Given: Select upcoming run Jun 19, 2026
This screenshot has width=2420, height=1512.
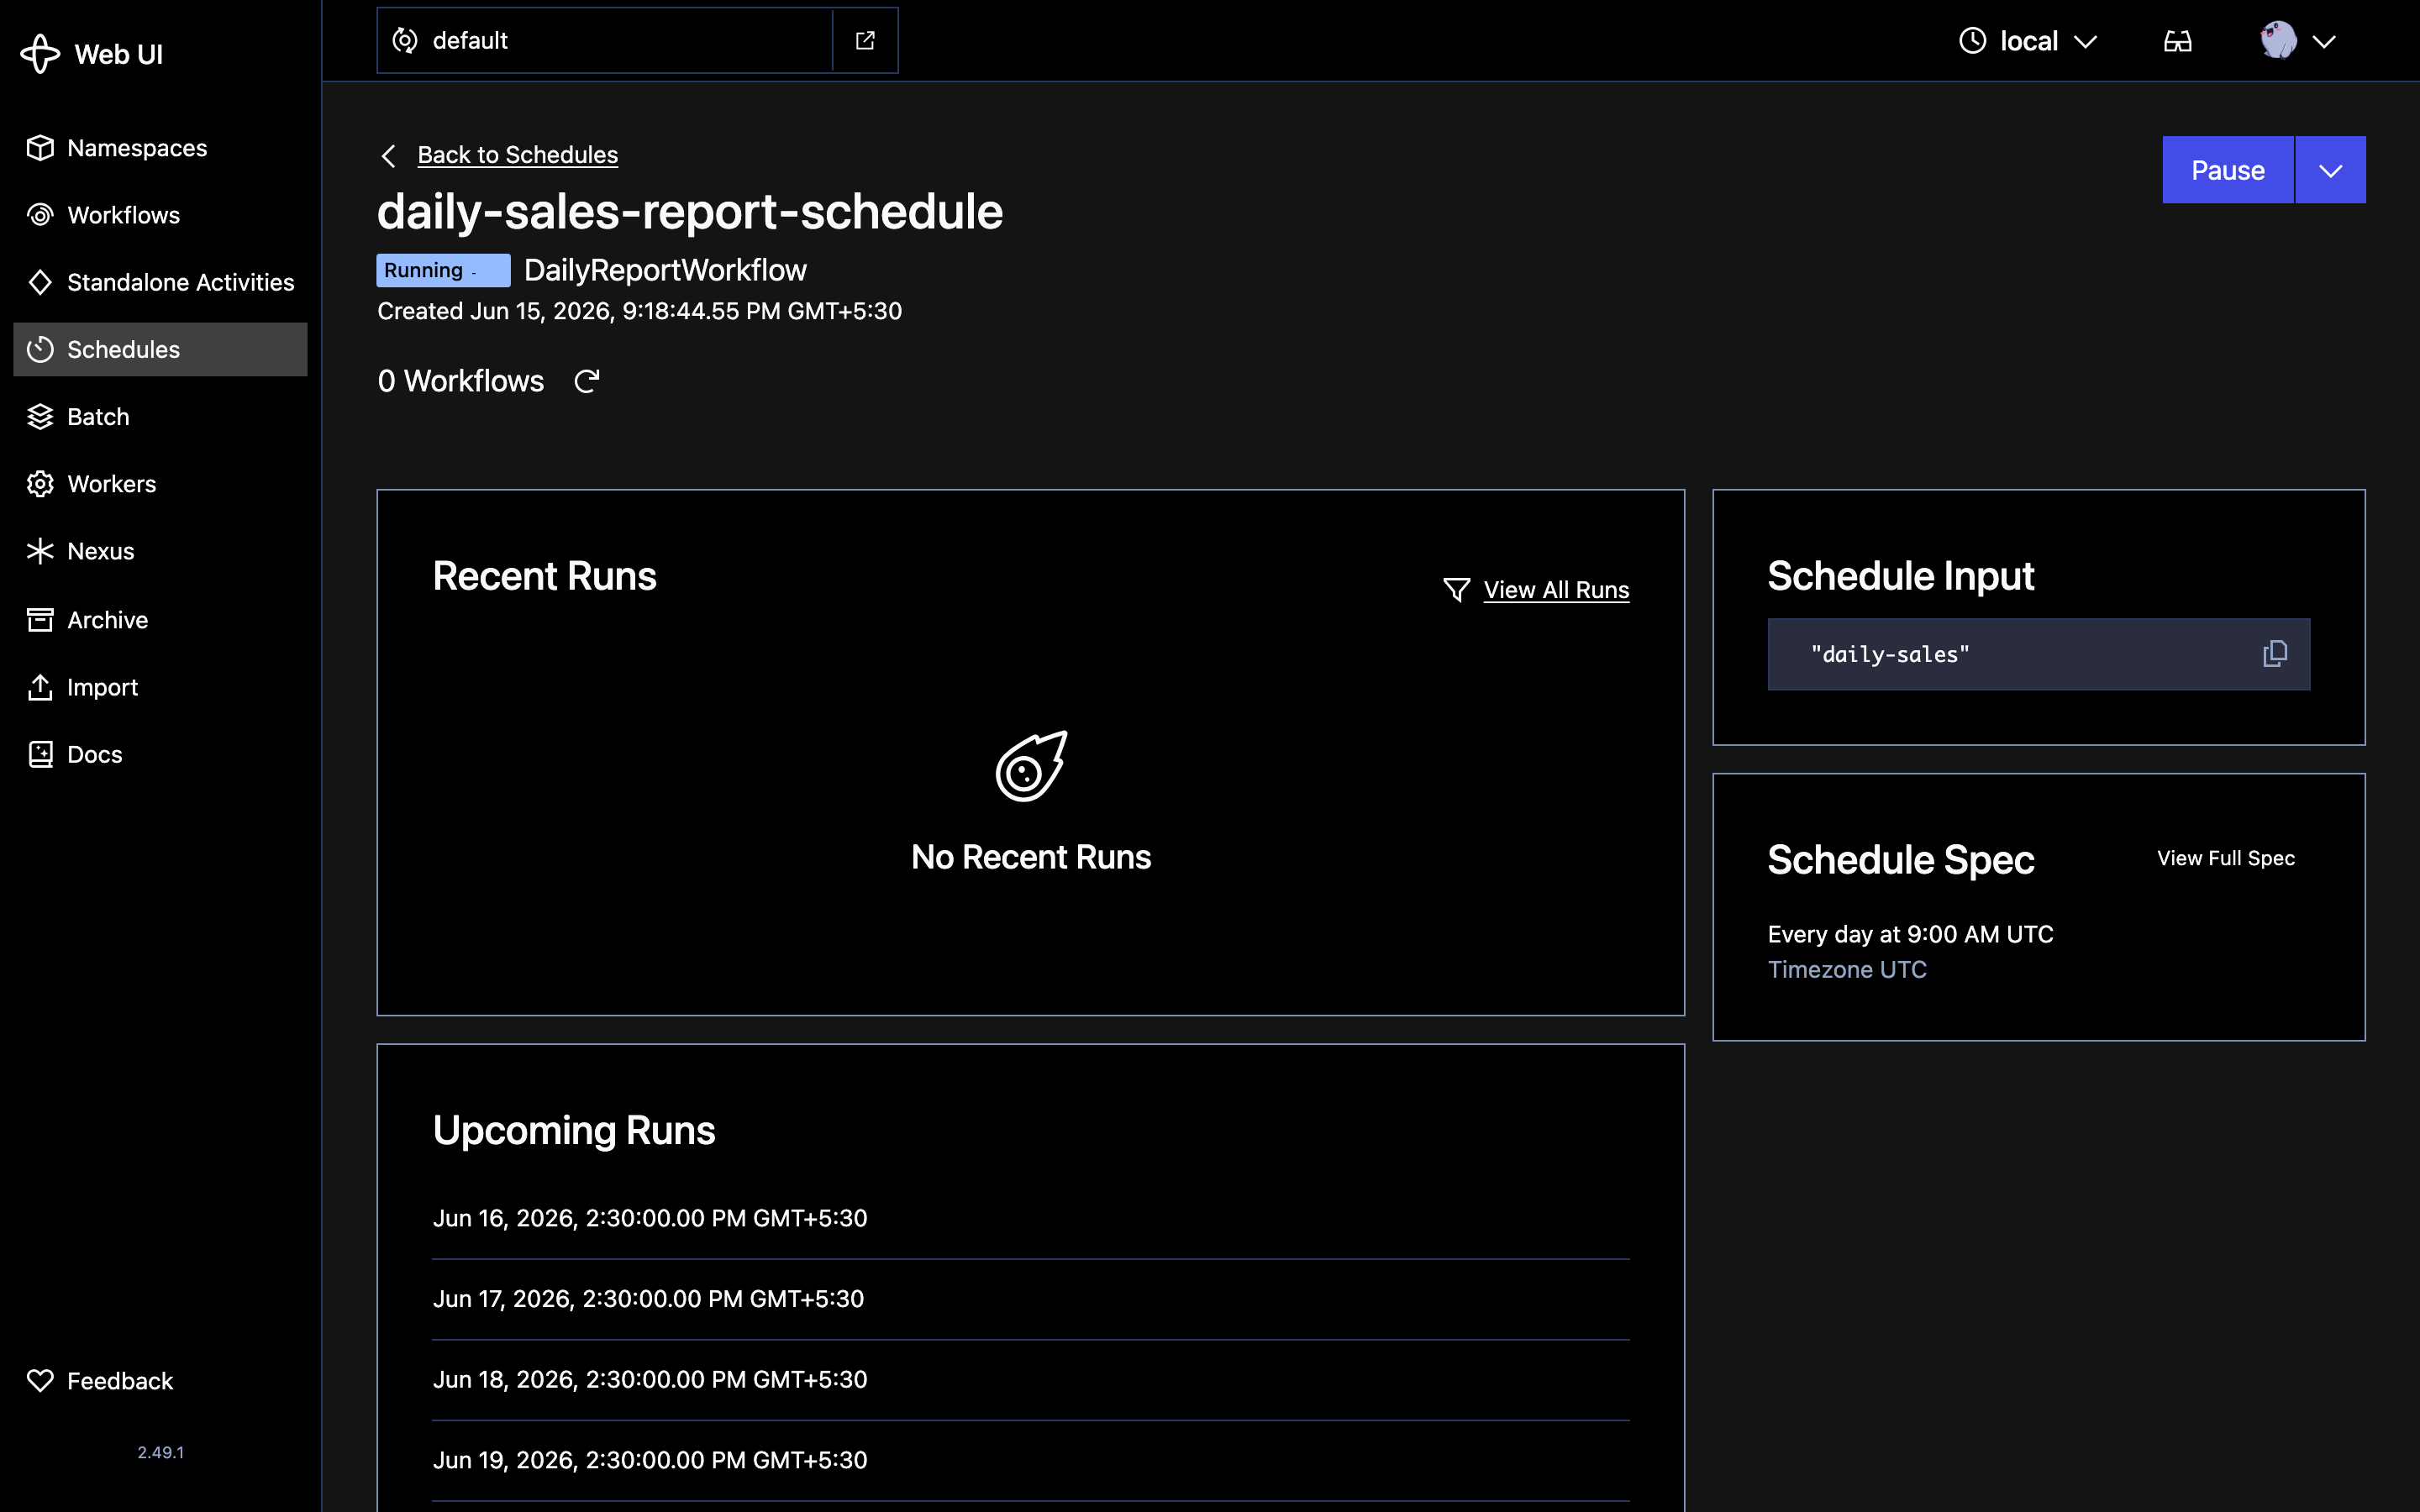Looking at the screenshot, I should point(650,1460).
